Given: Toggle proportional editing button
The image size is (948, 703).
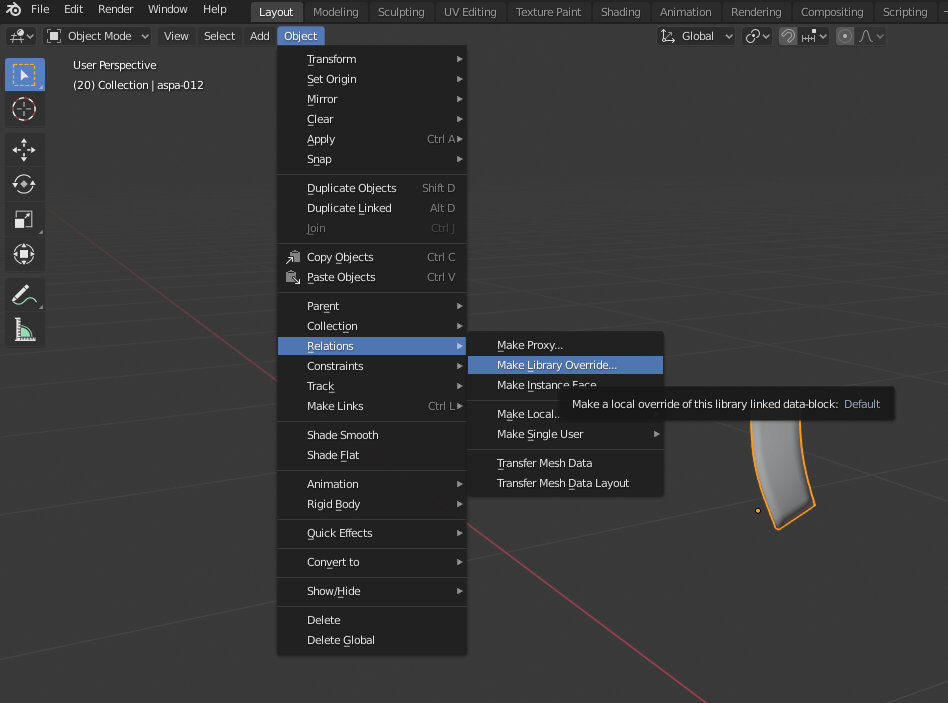Looking at the screenshot, I should click(x=845, y=36).
